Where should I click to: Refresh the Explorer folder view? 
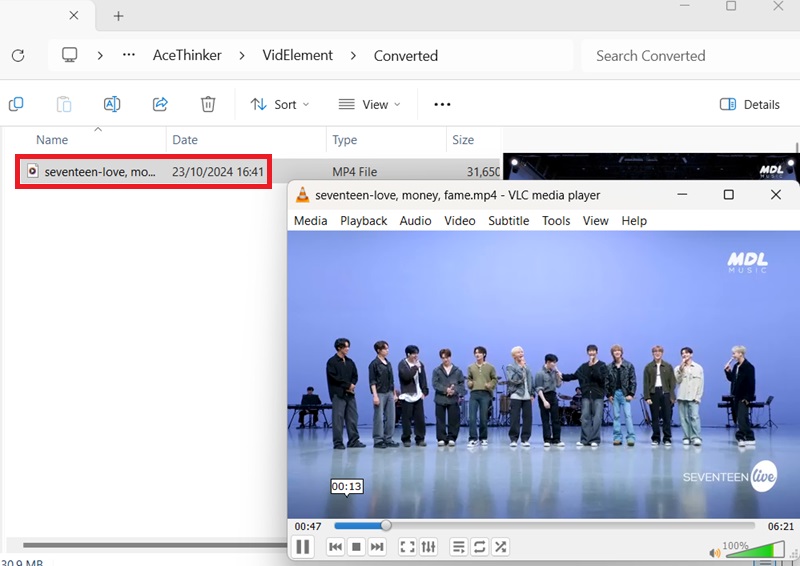(x=18, y=55)
